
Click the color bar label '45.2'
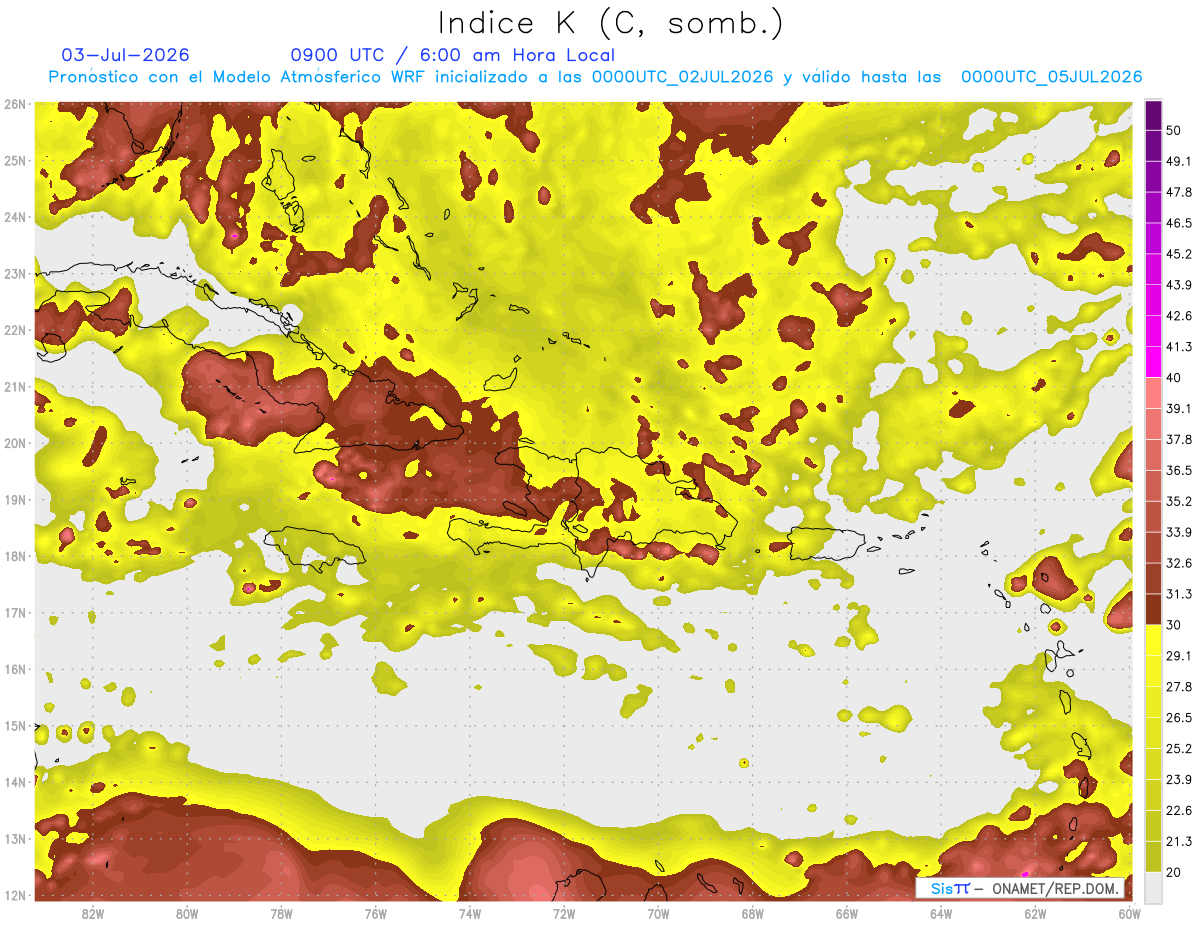tap(1179, 254)
